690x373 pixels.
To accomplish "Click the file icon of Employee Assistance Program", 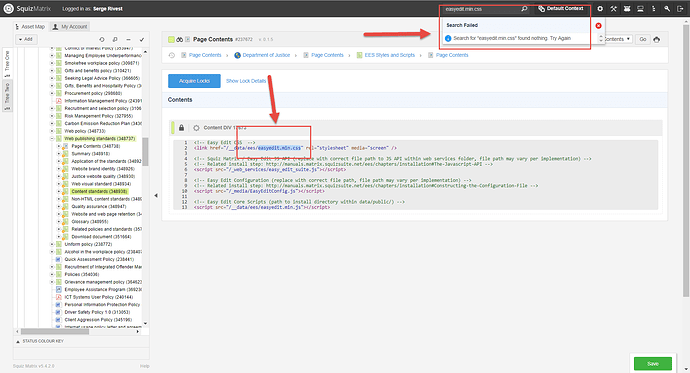I will point(59,289).
